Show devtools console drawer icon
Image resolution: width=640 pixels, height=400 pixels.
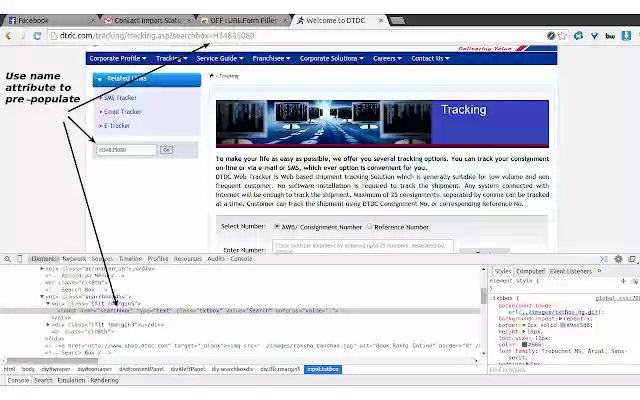pos(604,259)
